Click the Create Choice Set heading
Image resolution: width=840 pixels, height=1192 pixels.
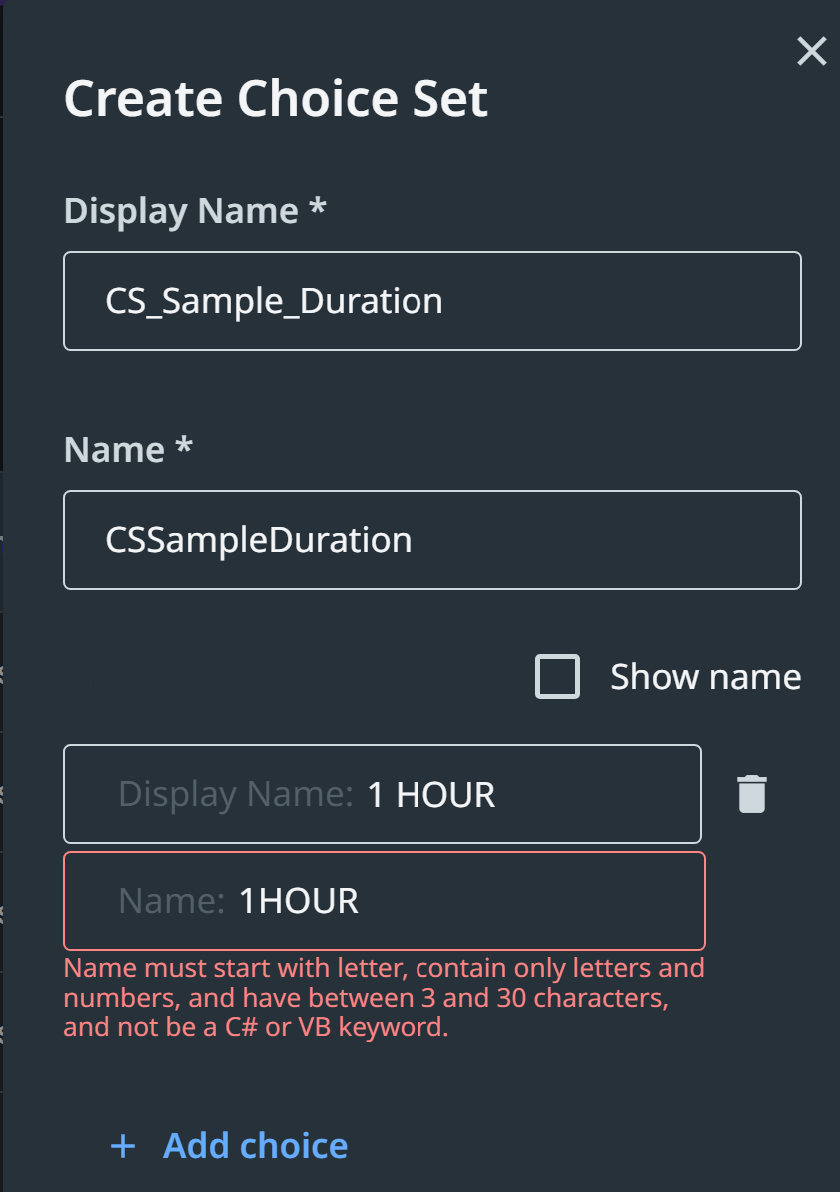276,100
